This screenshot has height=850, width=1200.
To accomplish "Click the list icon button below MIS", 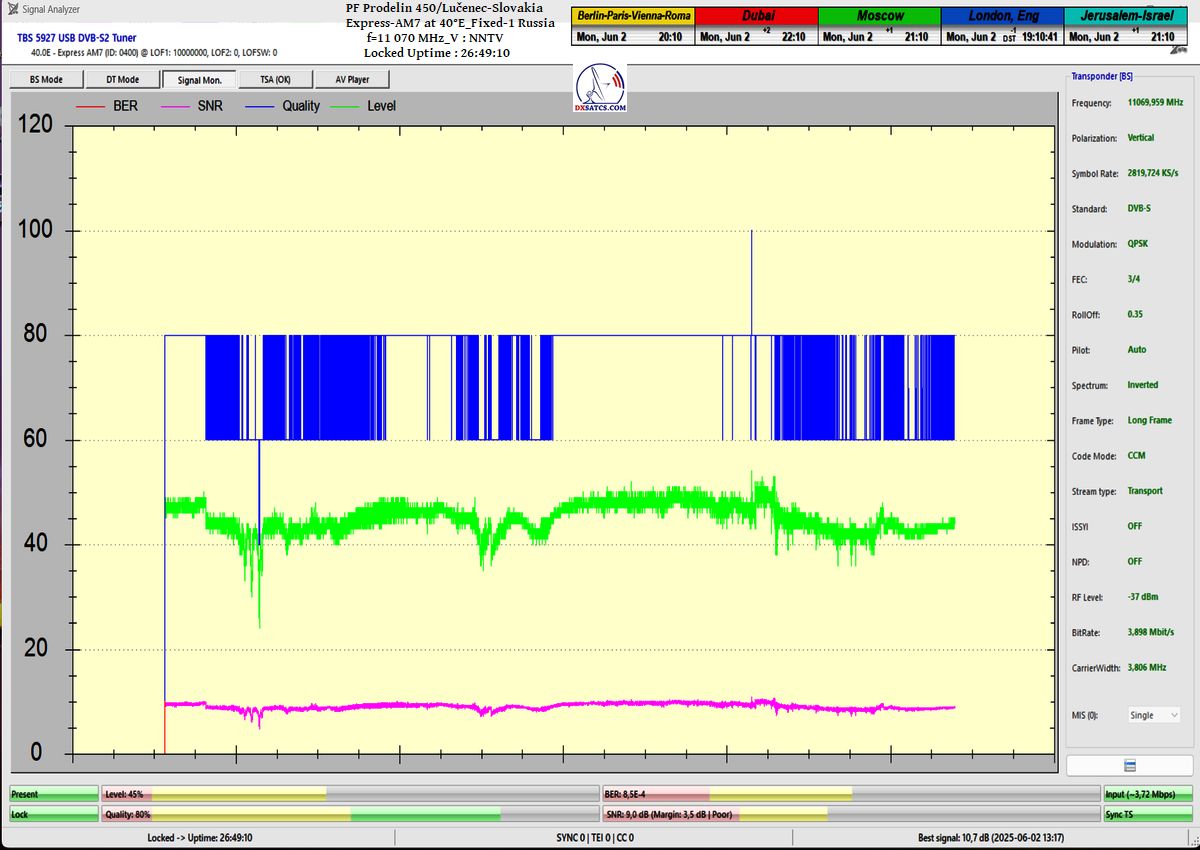I will (x=1129, y=766).
